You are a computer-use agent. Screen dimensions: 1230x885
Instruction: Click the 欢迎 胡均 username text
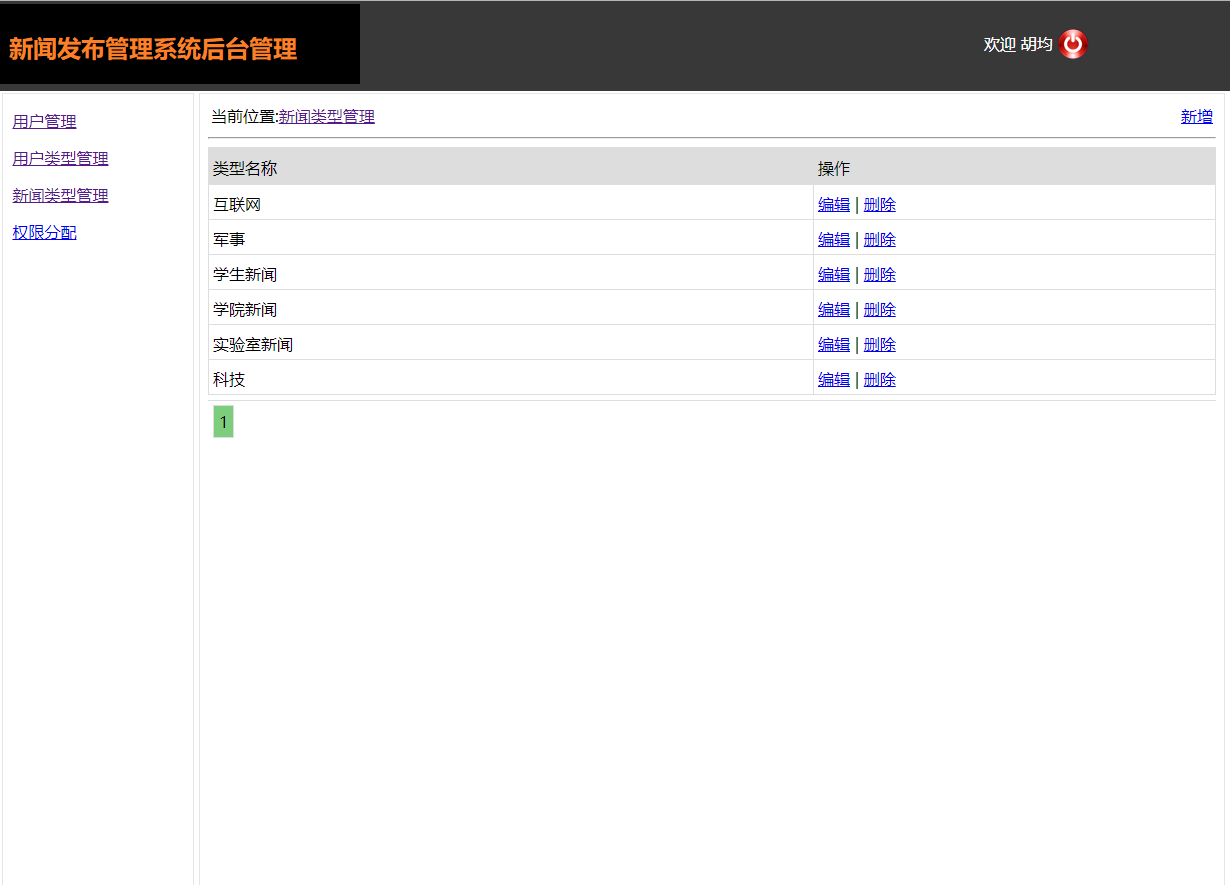pos(1013,44)
